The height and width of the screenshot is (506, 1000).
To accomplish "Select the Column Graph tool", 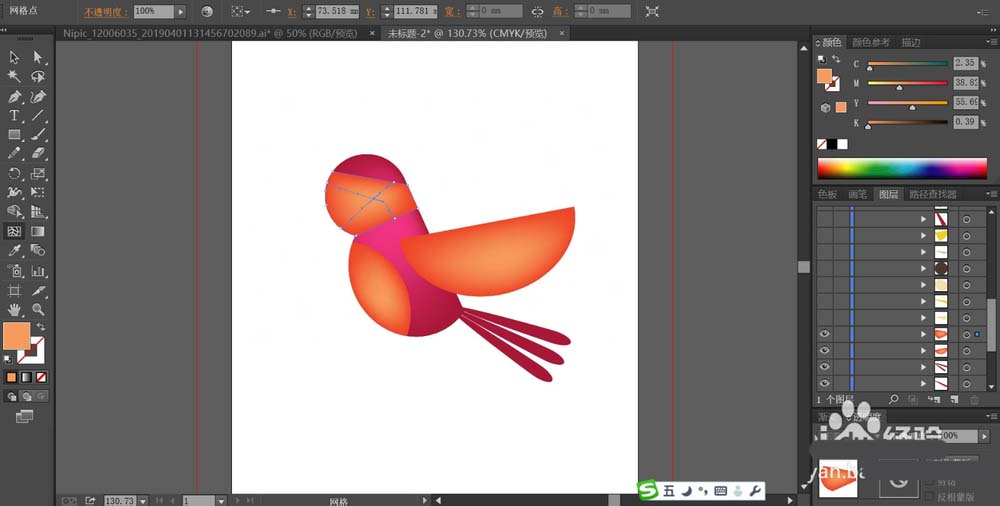I will (38, 271).
